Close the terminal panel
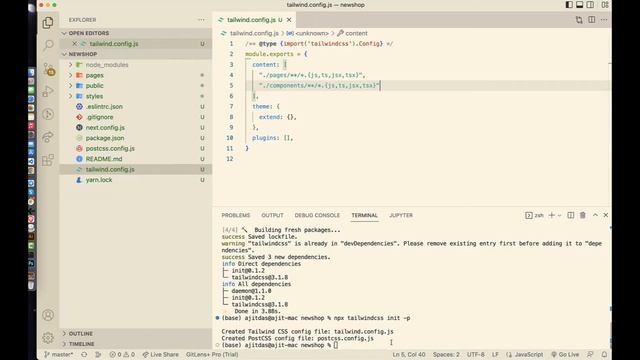The height and width of the screenshot is (360, 640). 606,215
